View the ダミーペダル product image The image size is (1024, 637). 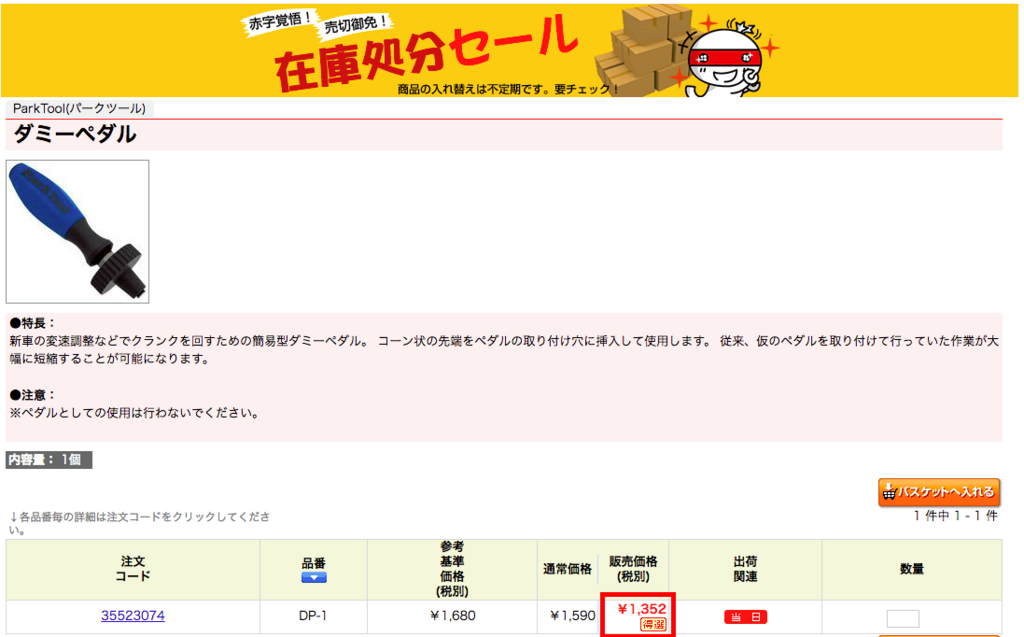(x=78, y=231)
